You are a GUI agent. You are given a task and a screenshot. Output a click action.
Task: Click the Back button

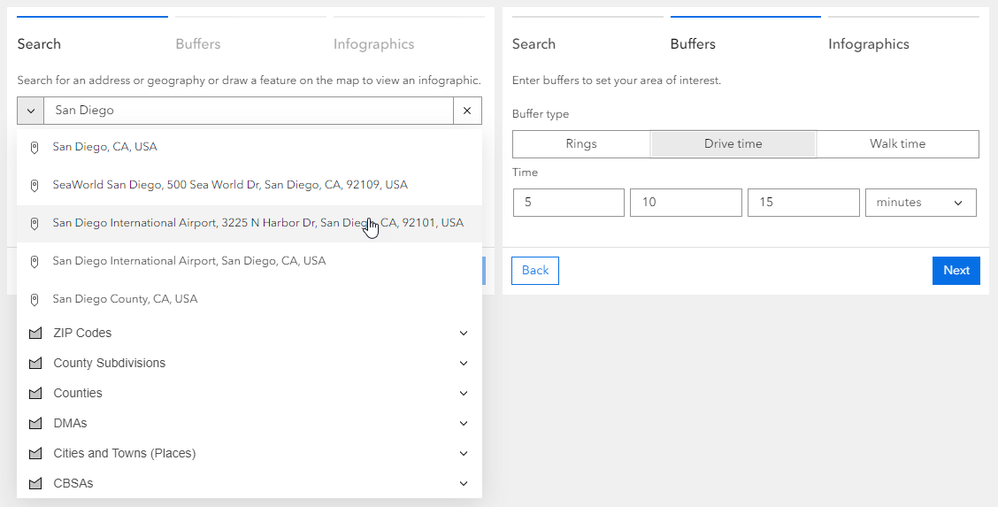pyautogui.click(x=535, y=270)
